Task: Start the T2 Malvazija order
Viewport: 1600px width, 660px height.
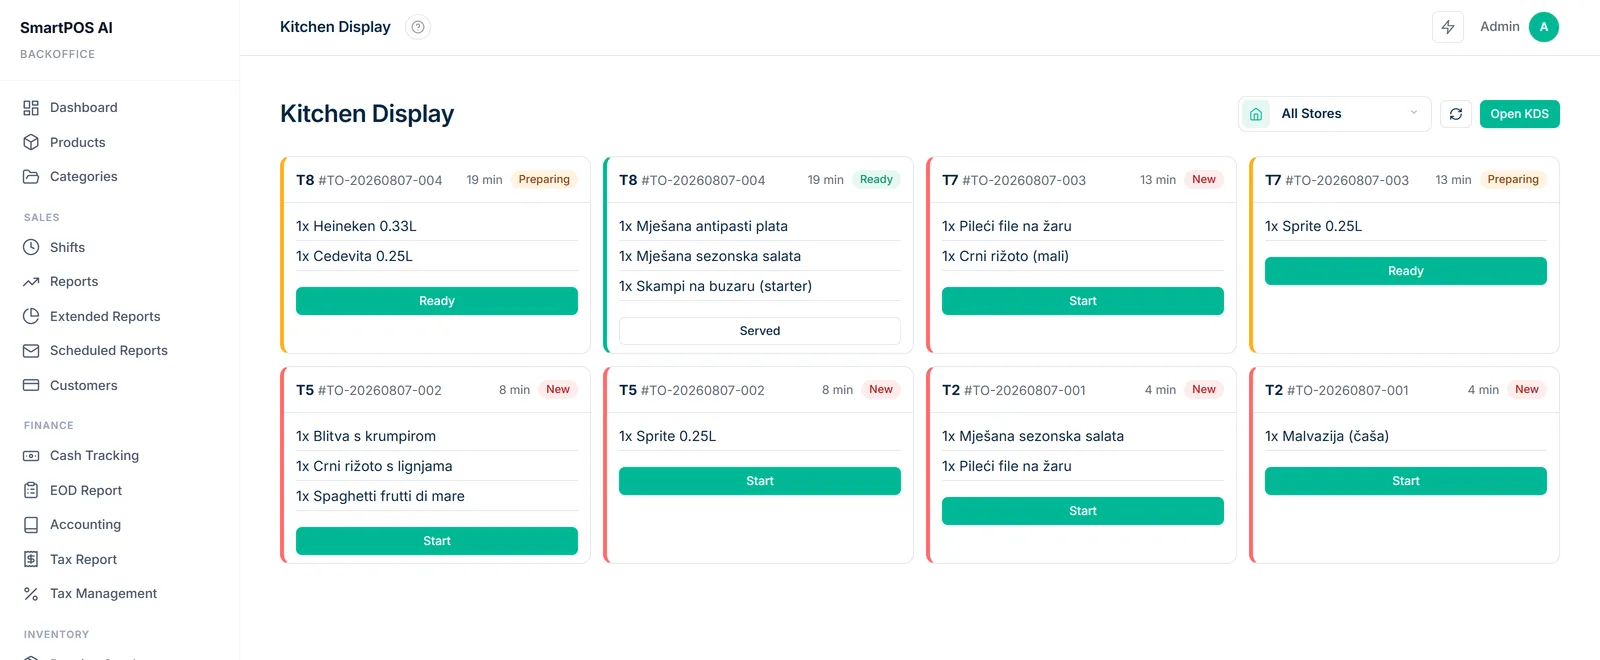Action: click(x=1406, y=481)
